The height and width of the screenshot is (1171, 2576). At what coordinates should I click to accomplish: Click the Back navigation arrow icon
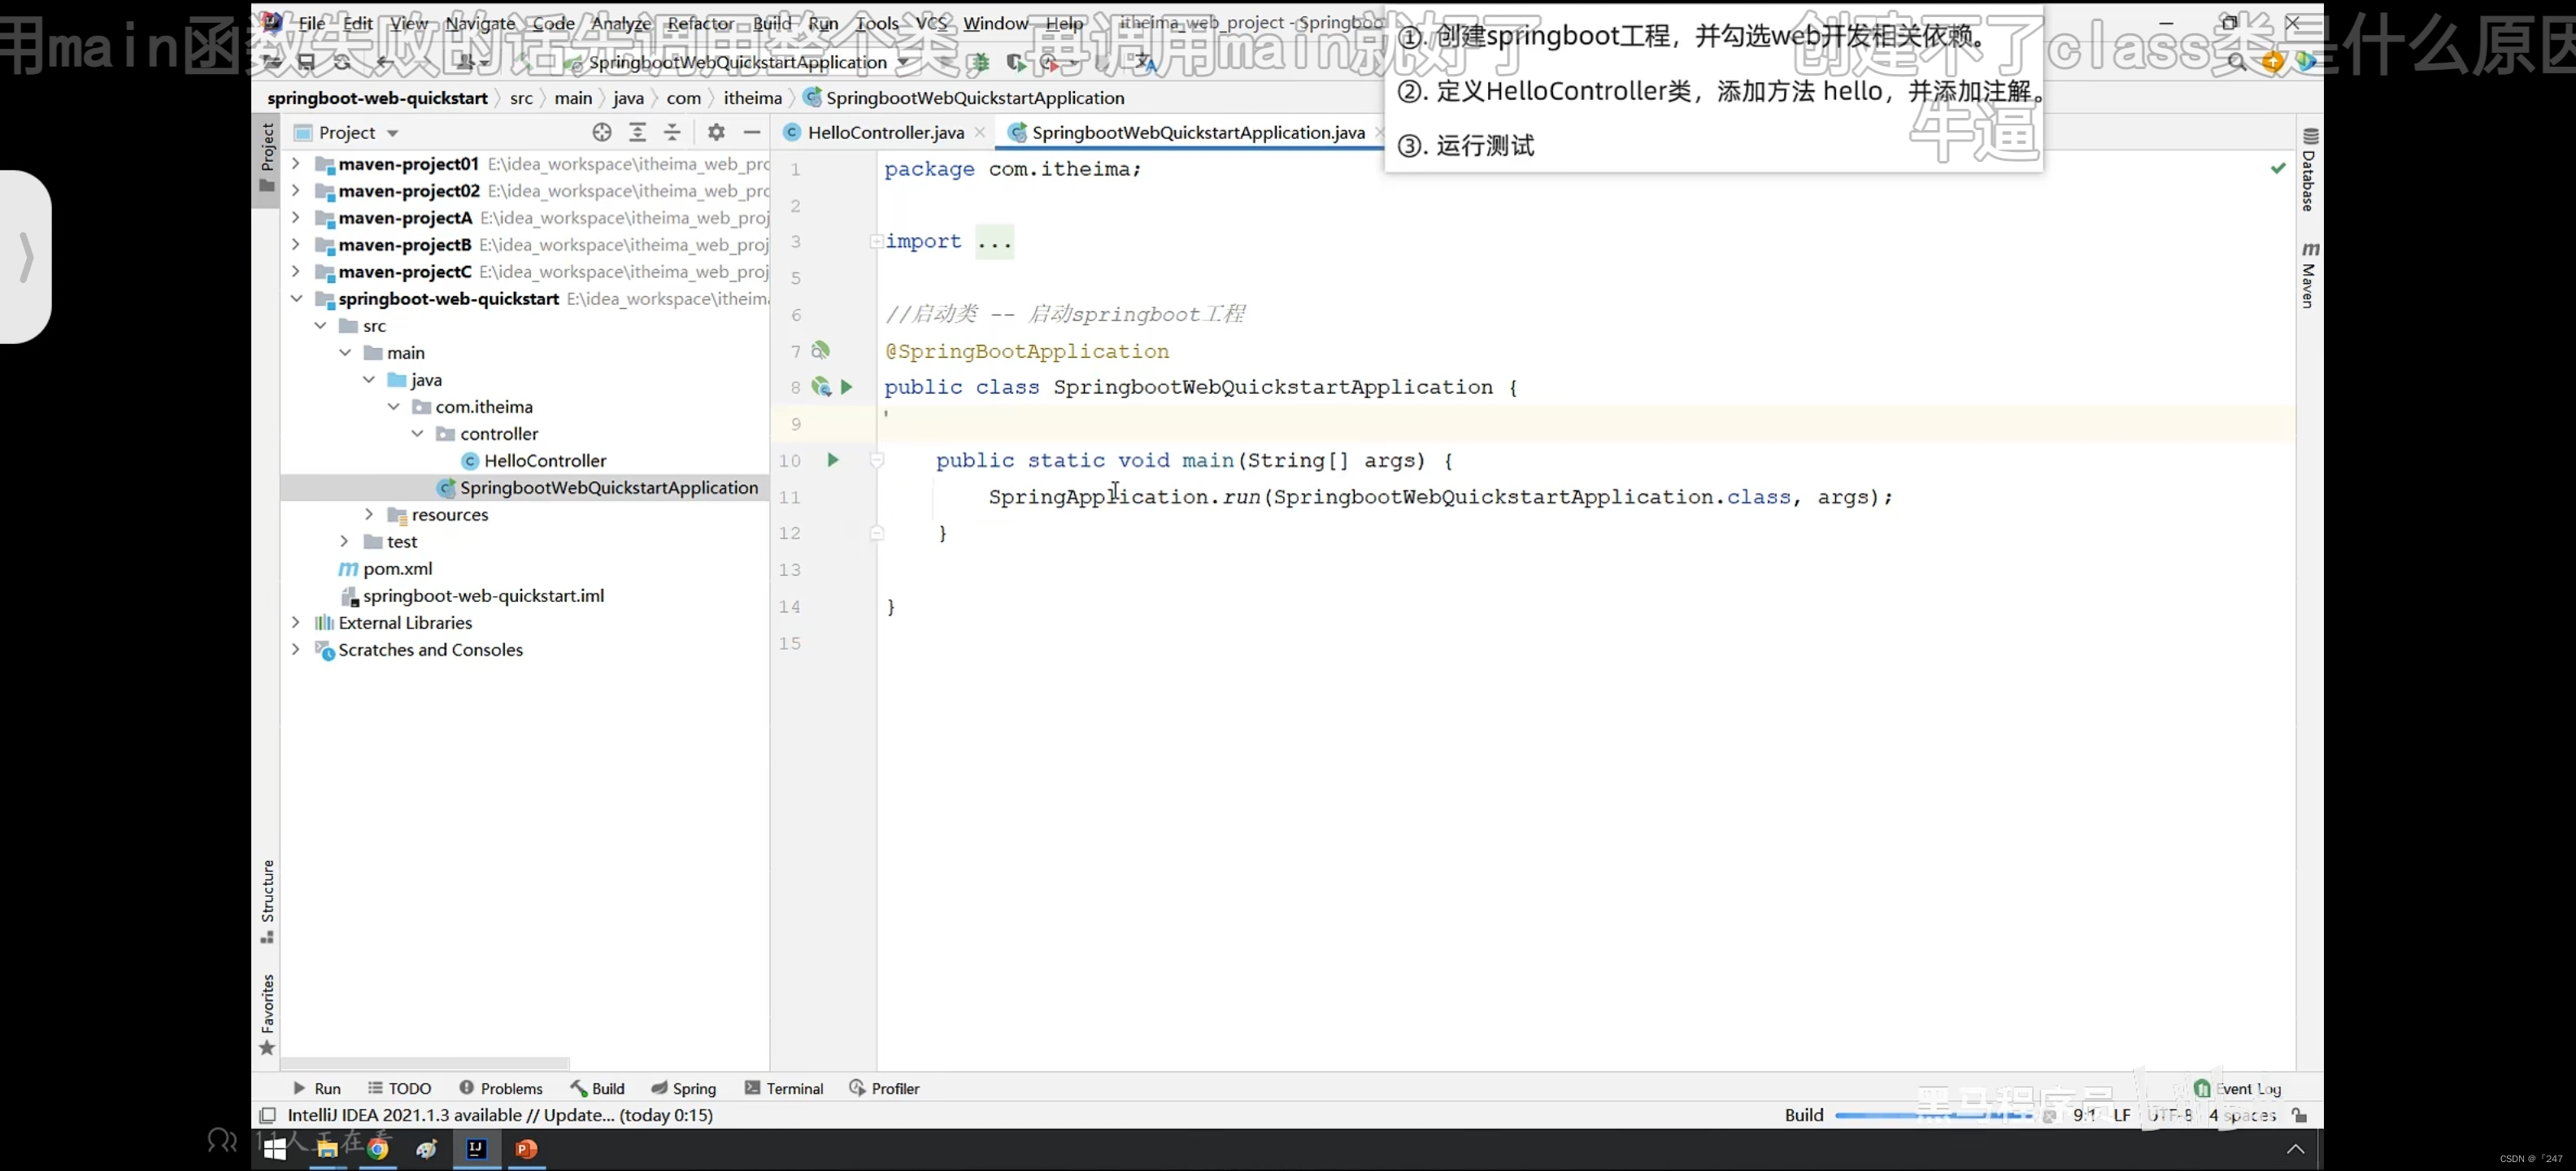pyautogui.click(x=385, y=62)
